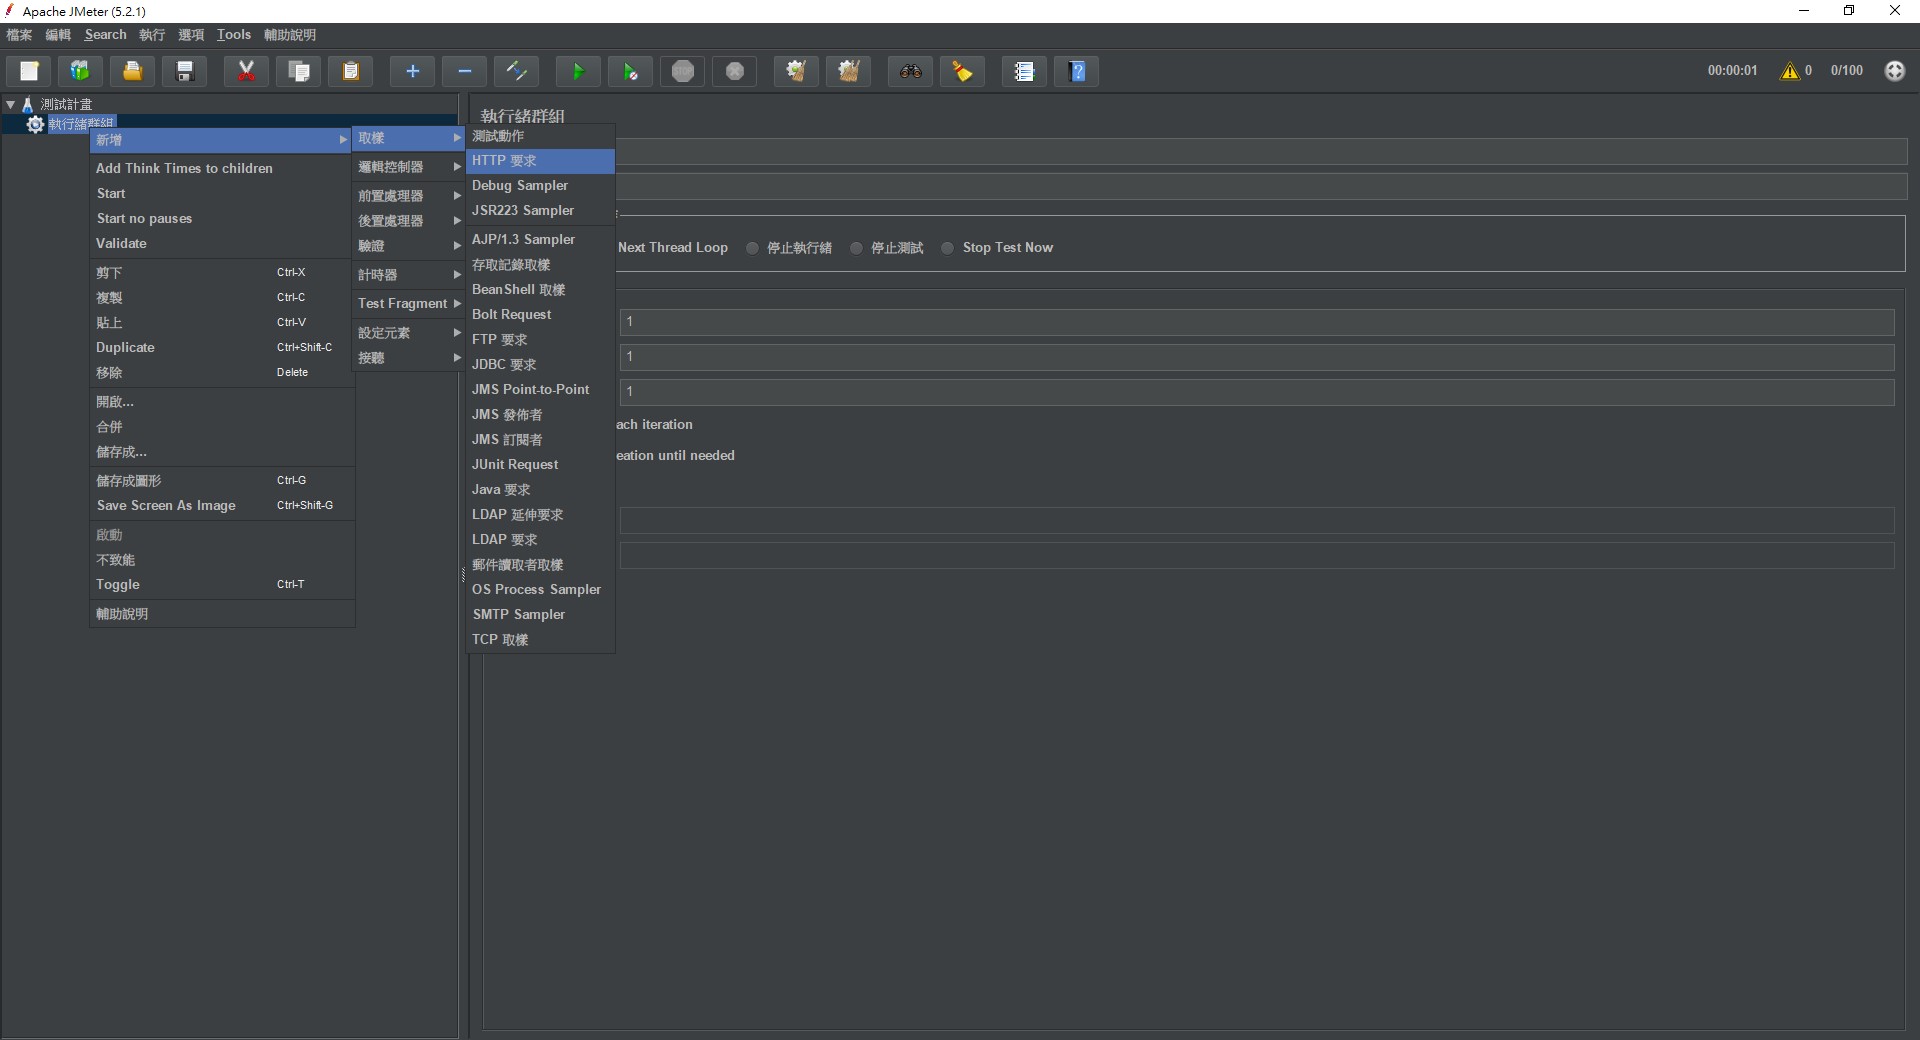
Task: Click Validate in the context menu
Action: 121,243
